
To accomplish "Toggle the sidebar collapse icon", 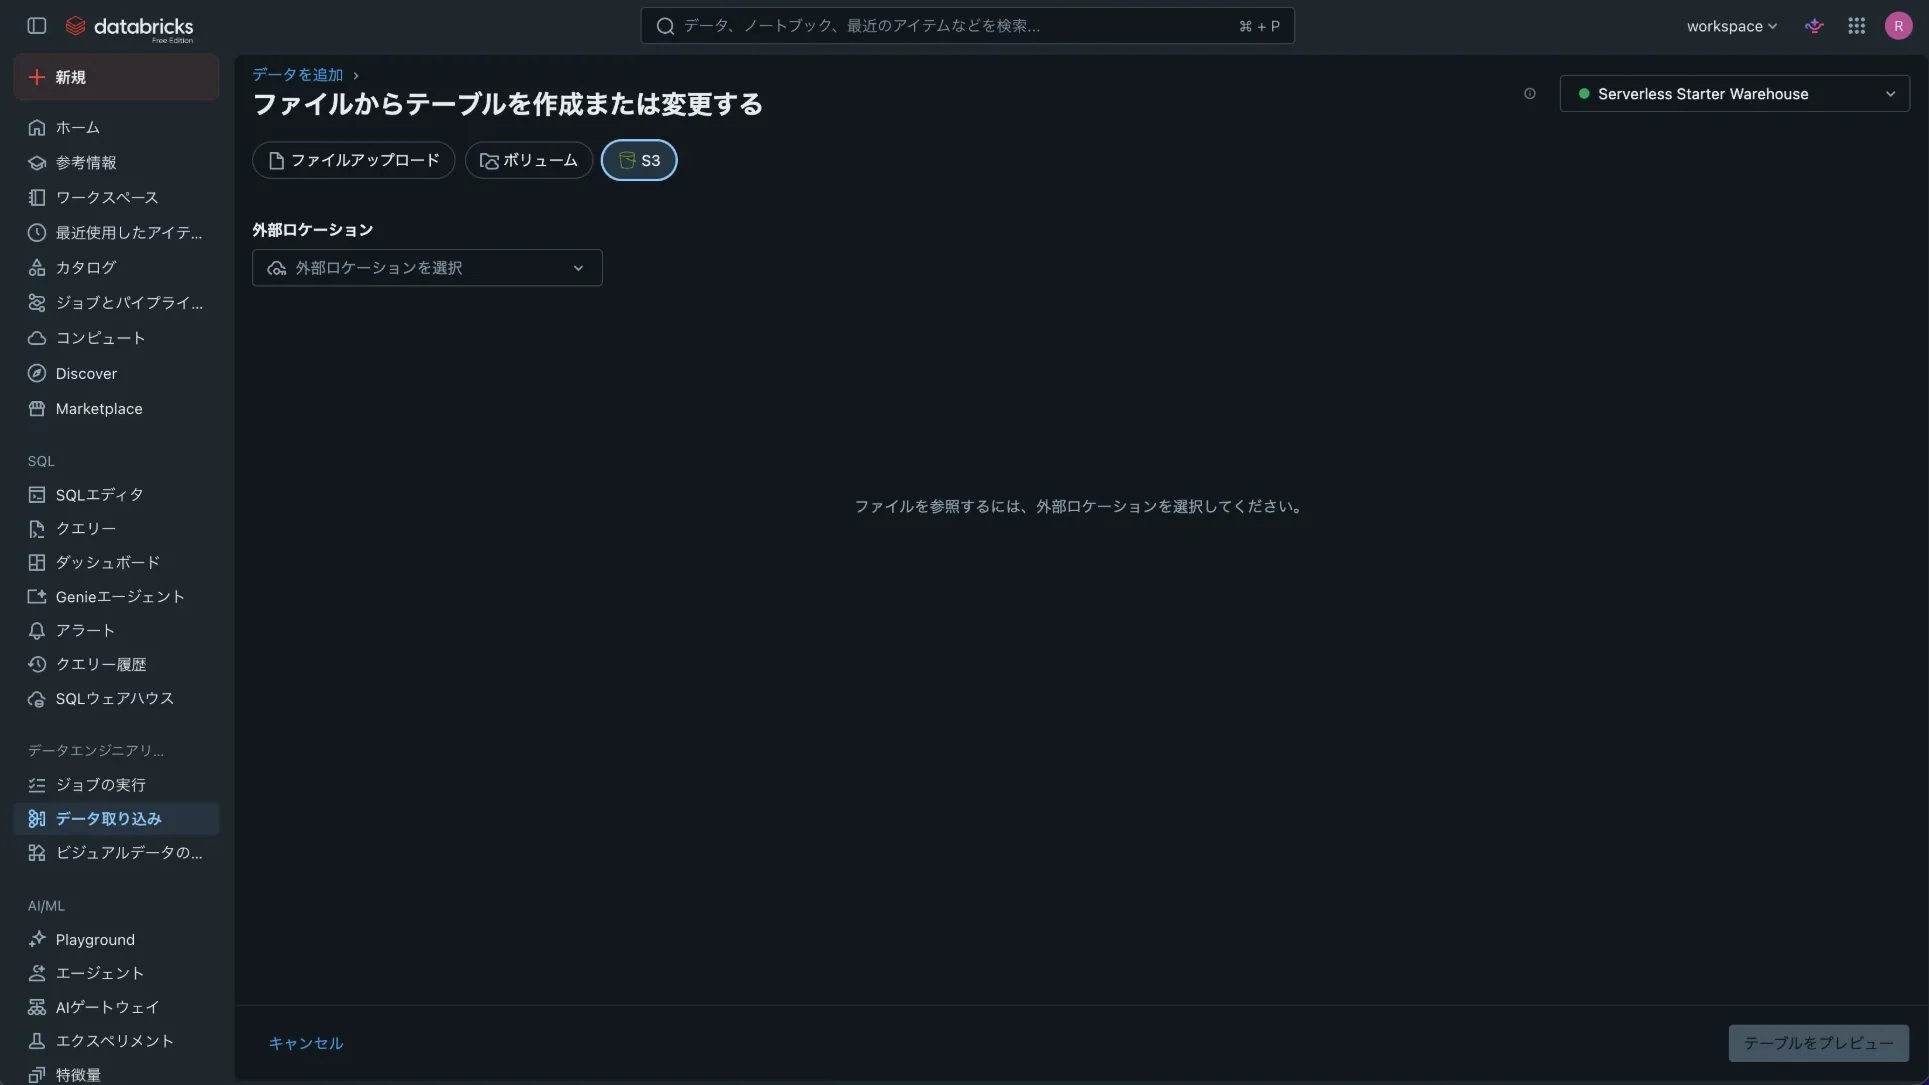I will [x=37, y=26].
